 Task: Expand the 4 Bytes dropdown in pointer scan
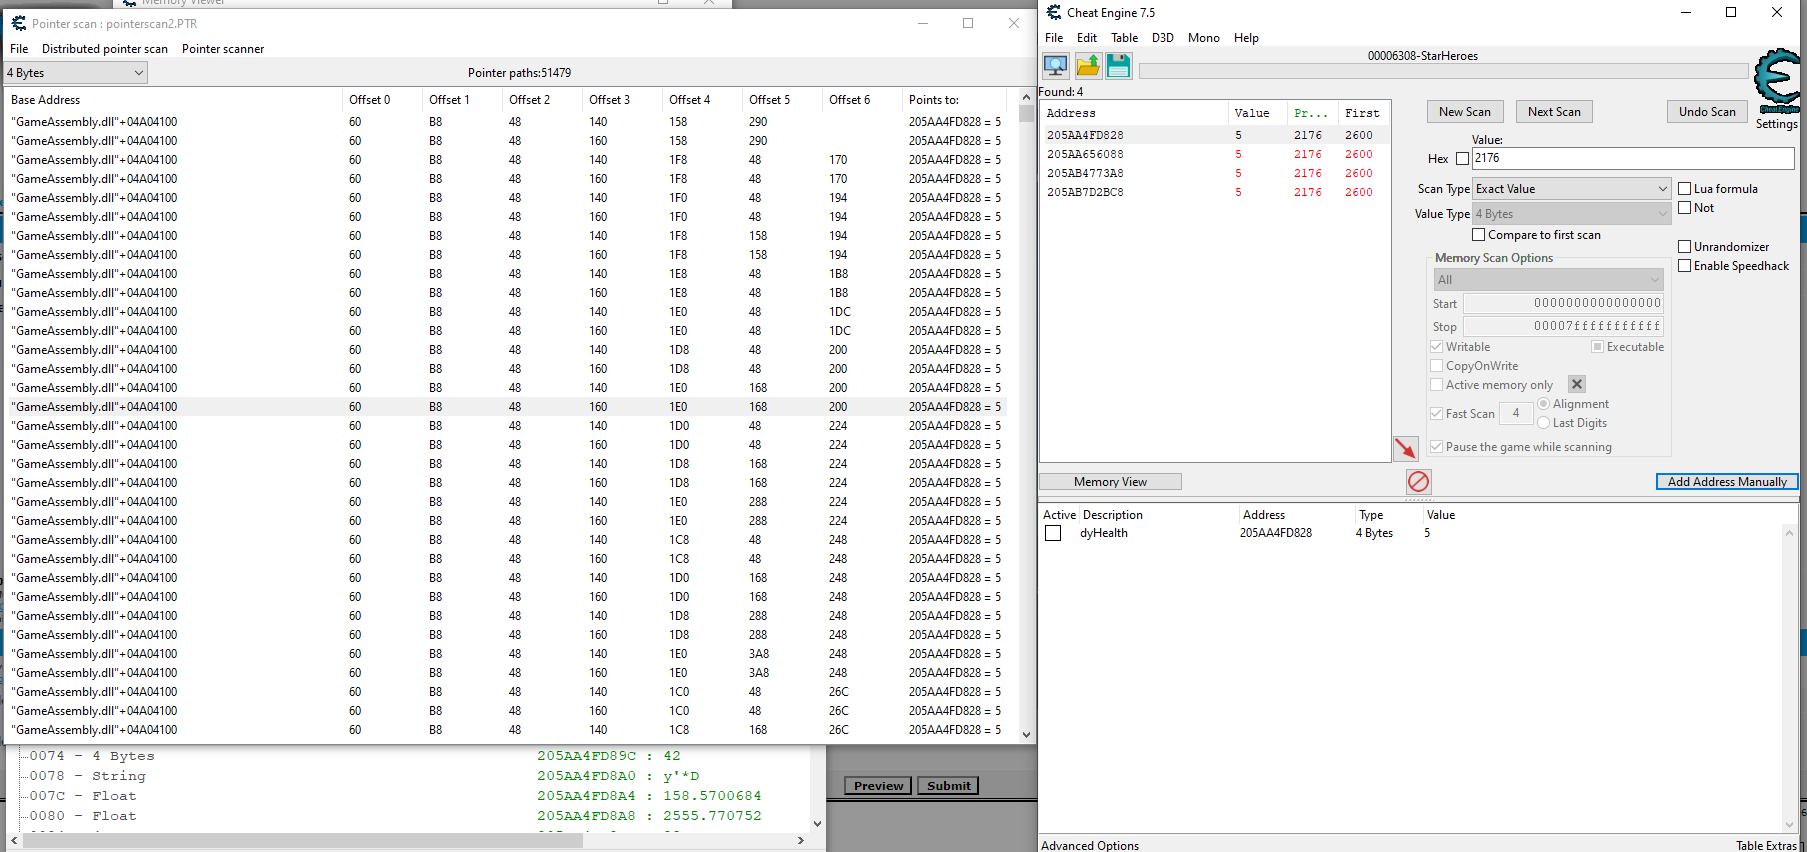(x=76, y=73)
